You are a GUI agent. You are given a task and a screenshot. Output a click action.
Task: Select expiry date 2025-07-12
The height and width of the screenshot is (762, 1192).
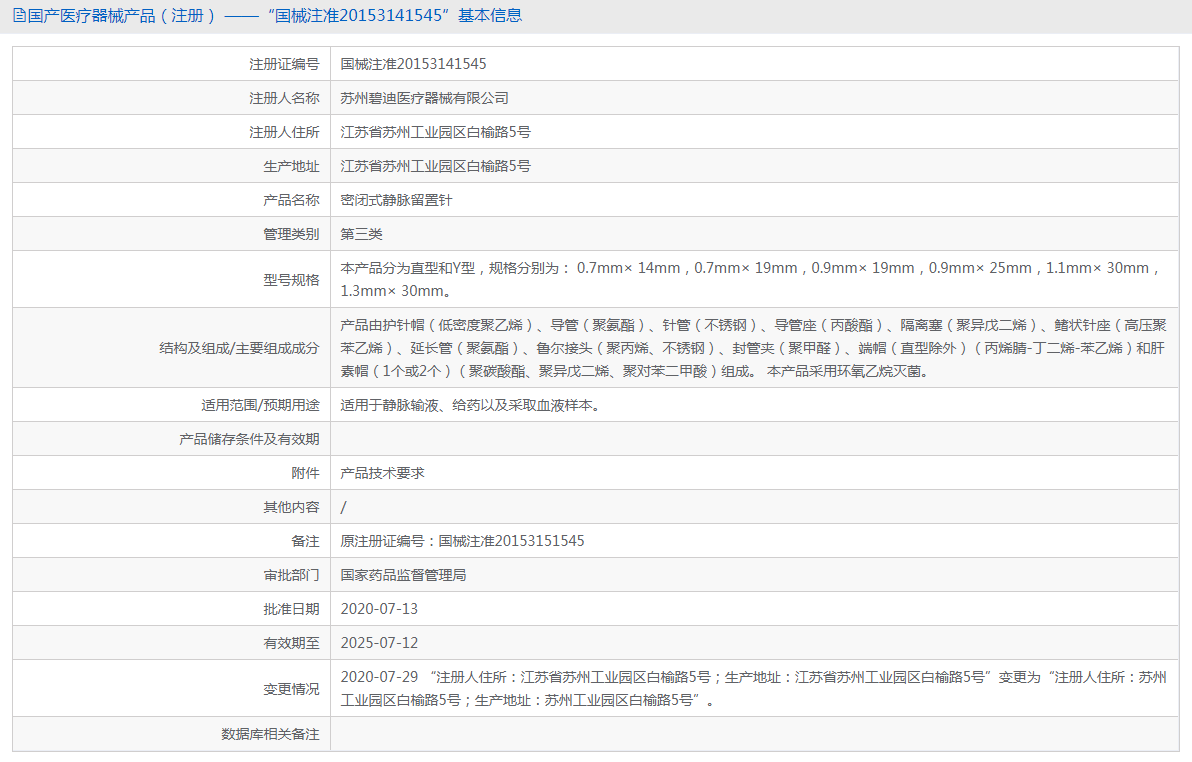pyautogui.click(x=379, y=643)
